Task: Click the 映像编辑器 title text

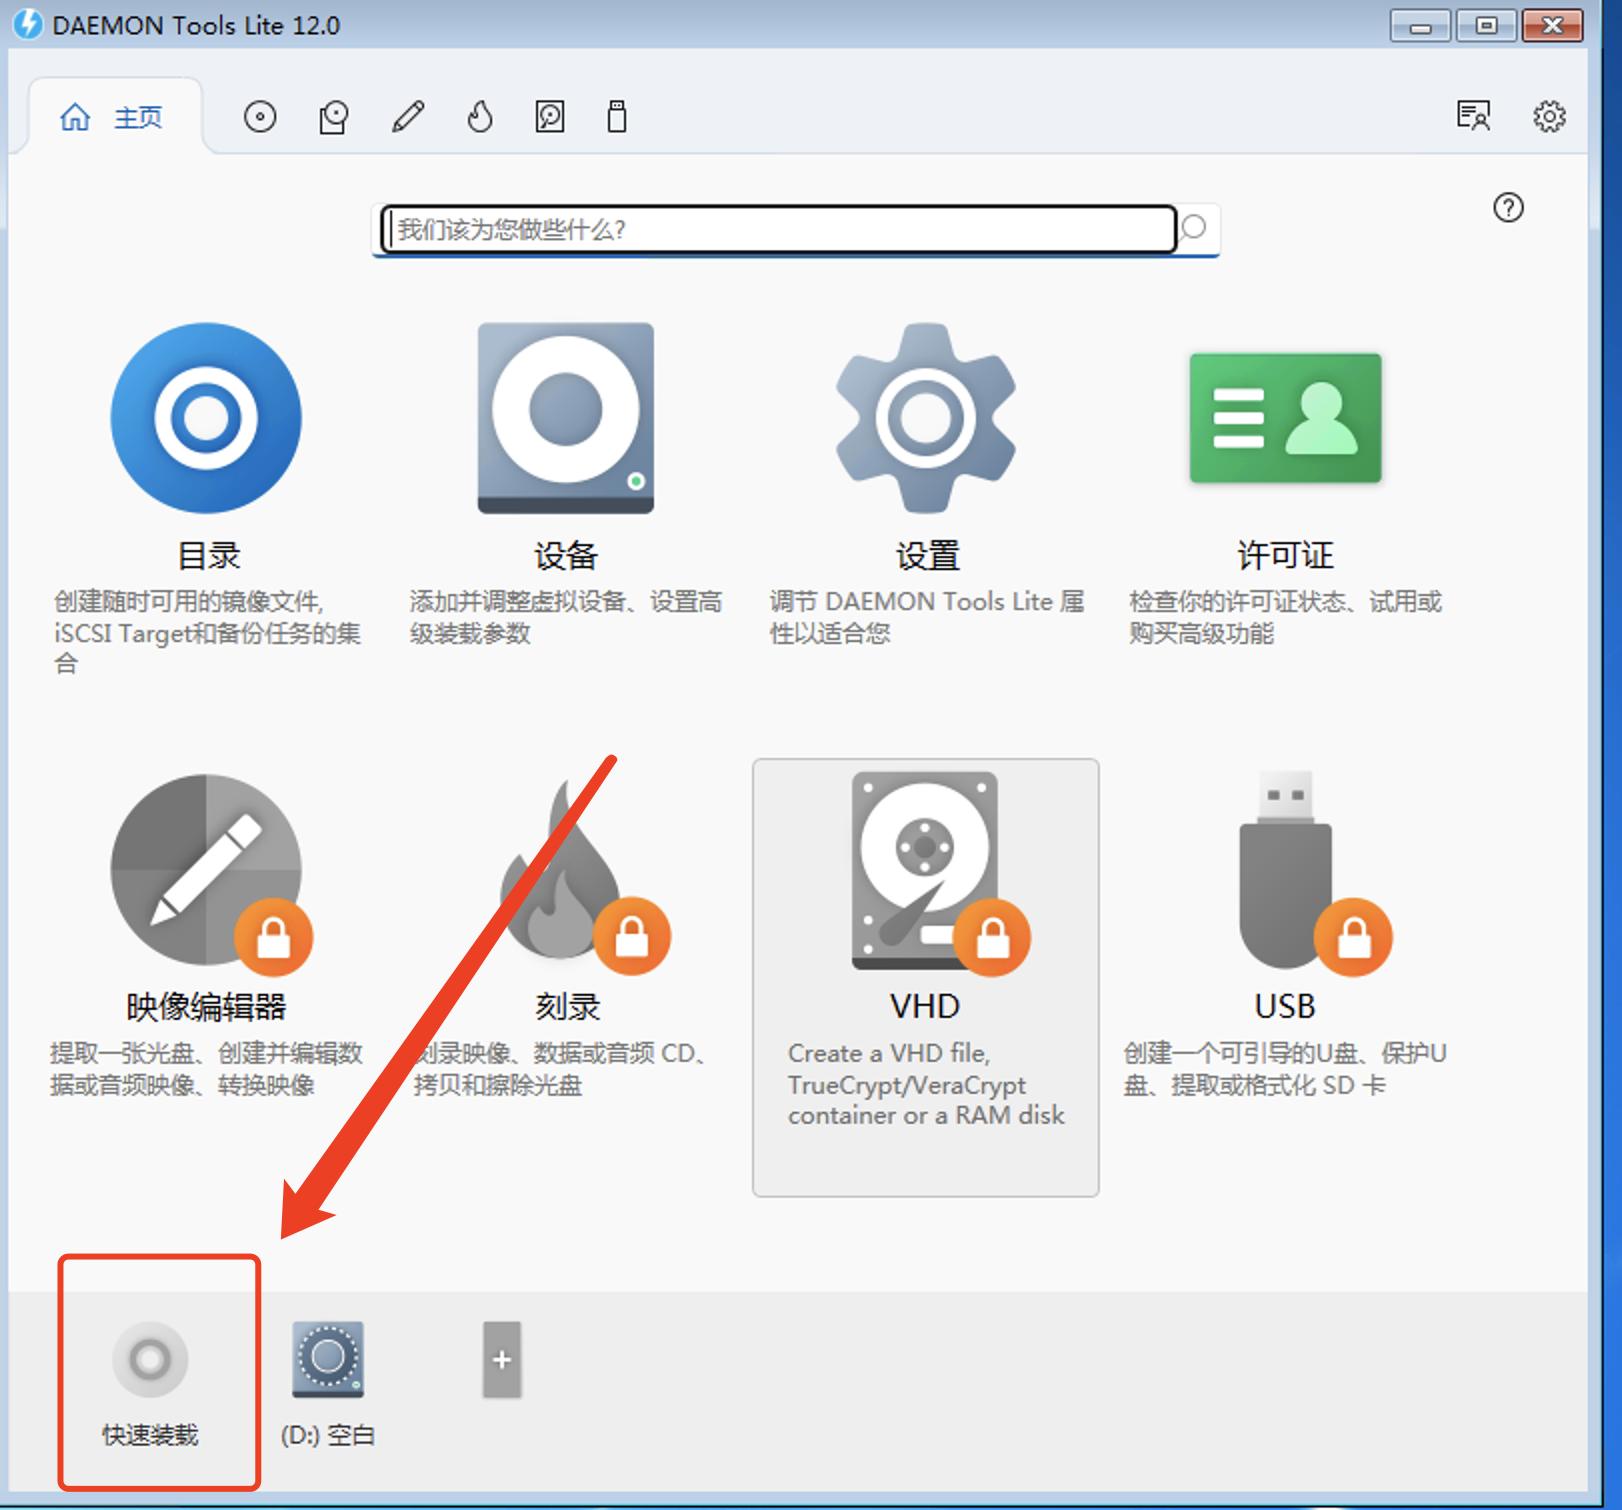Action: pos(206,1006)
